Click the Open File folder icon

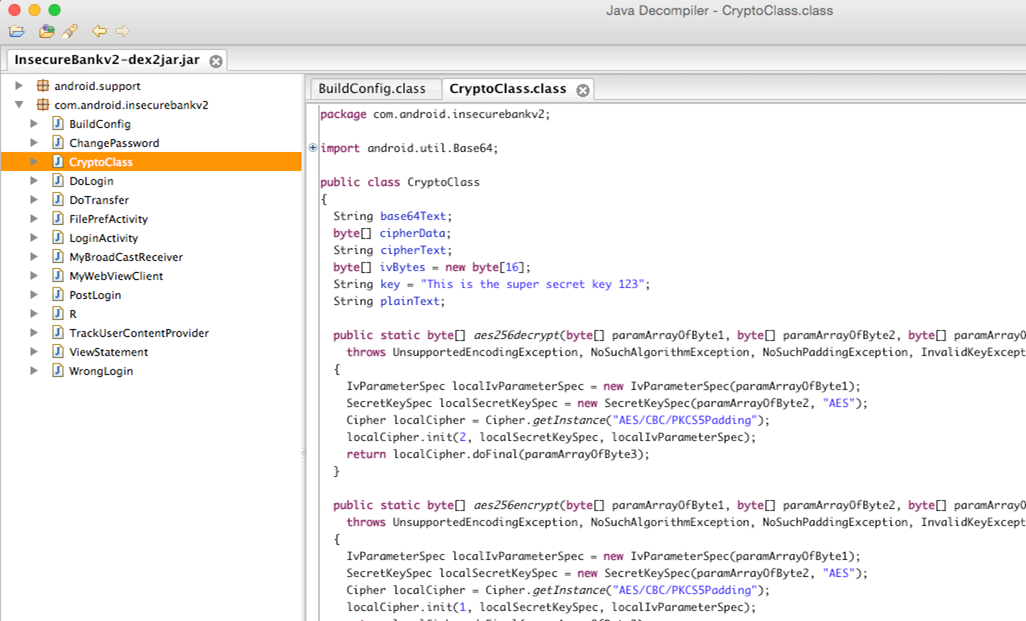17,31
